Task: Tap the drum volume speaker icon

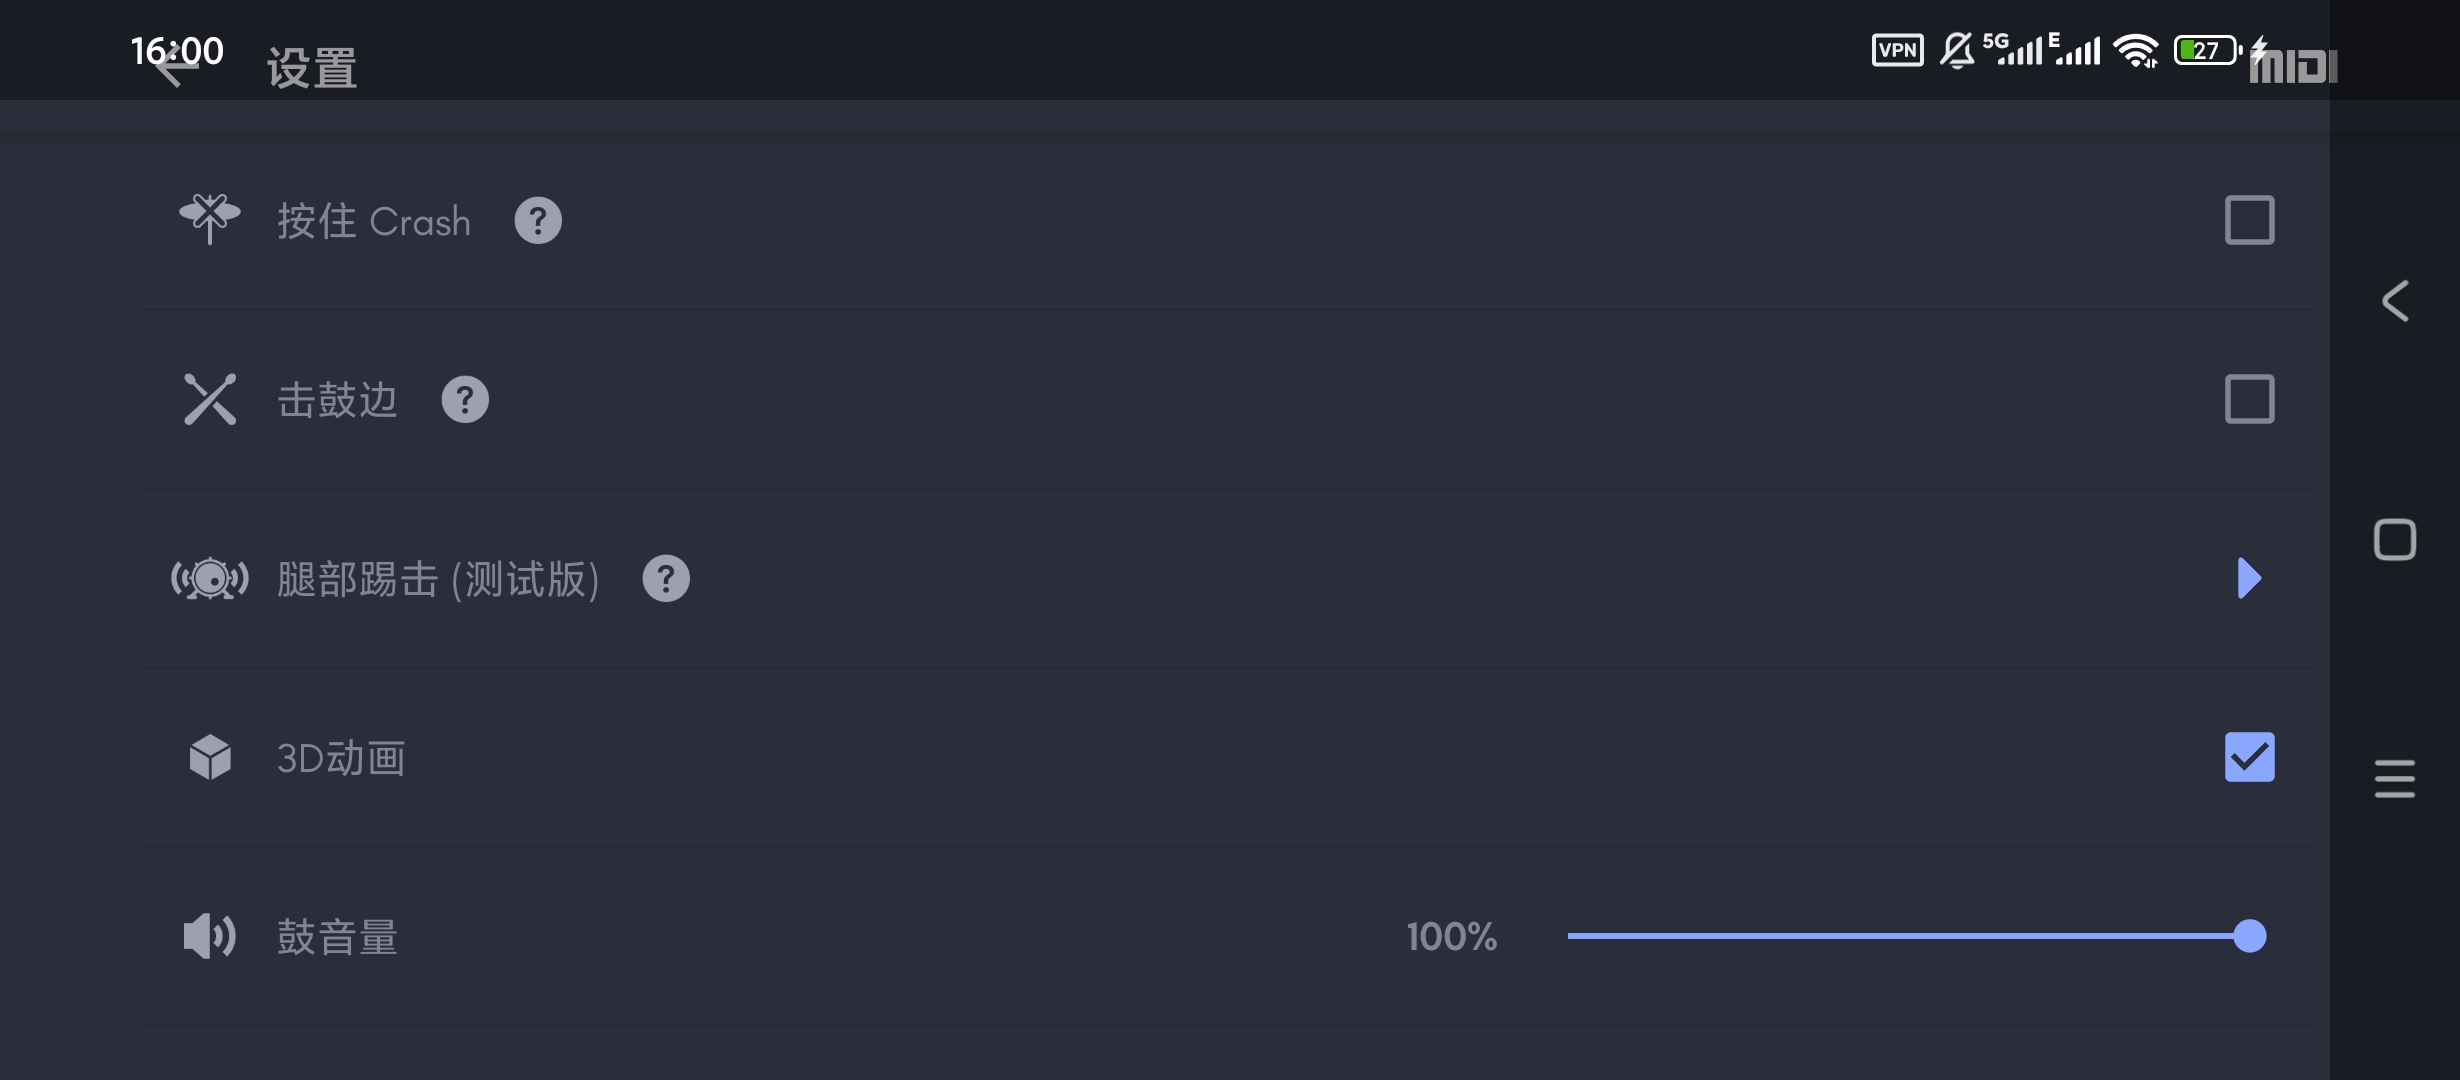Action: [x=210, y=936]
